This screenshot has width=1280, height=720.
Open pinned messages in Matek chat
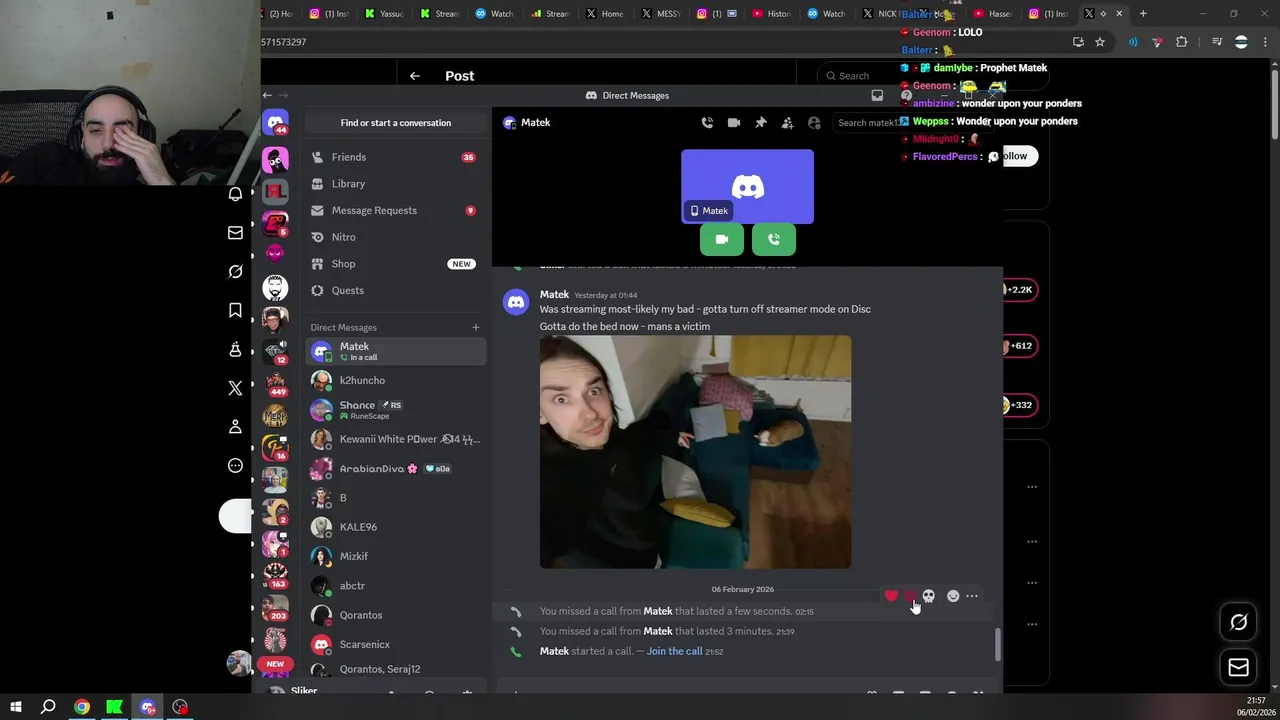pyautogui.click(x=761, y=123)
